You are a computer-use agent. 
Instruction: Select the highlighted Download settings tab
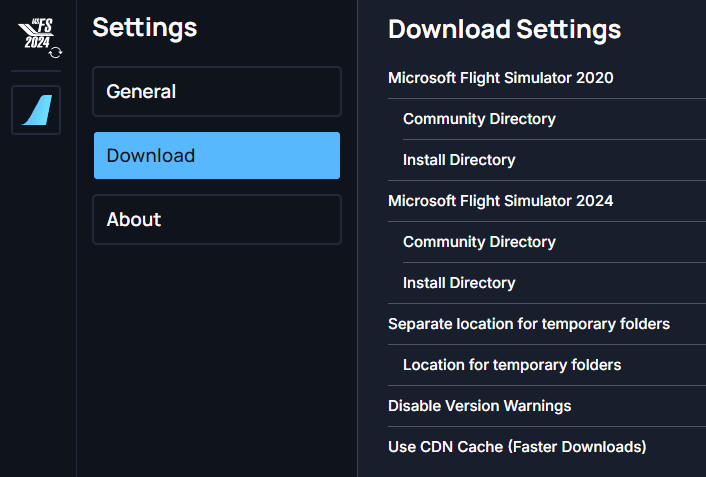click(x=217, y=156)
